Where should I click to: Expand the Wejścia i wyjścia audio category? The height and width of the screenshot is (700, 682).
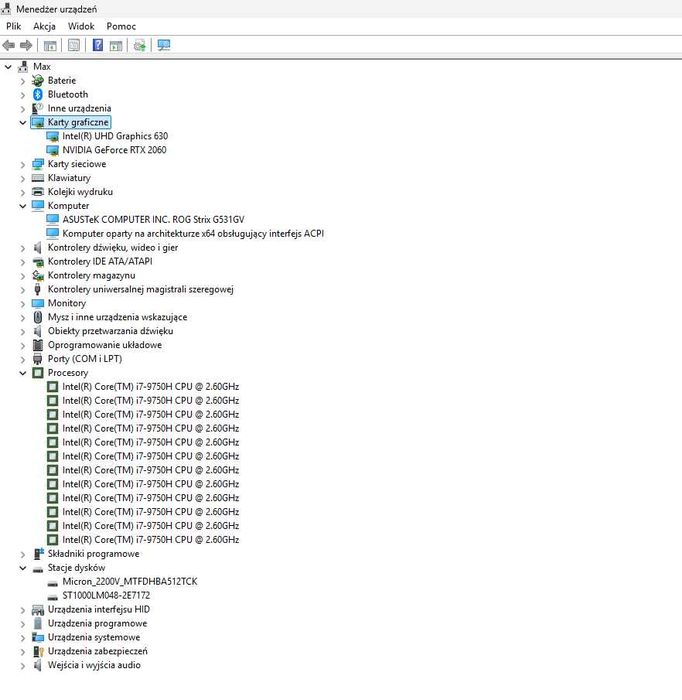pyautogui.click(x=23, y=666)
